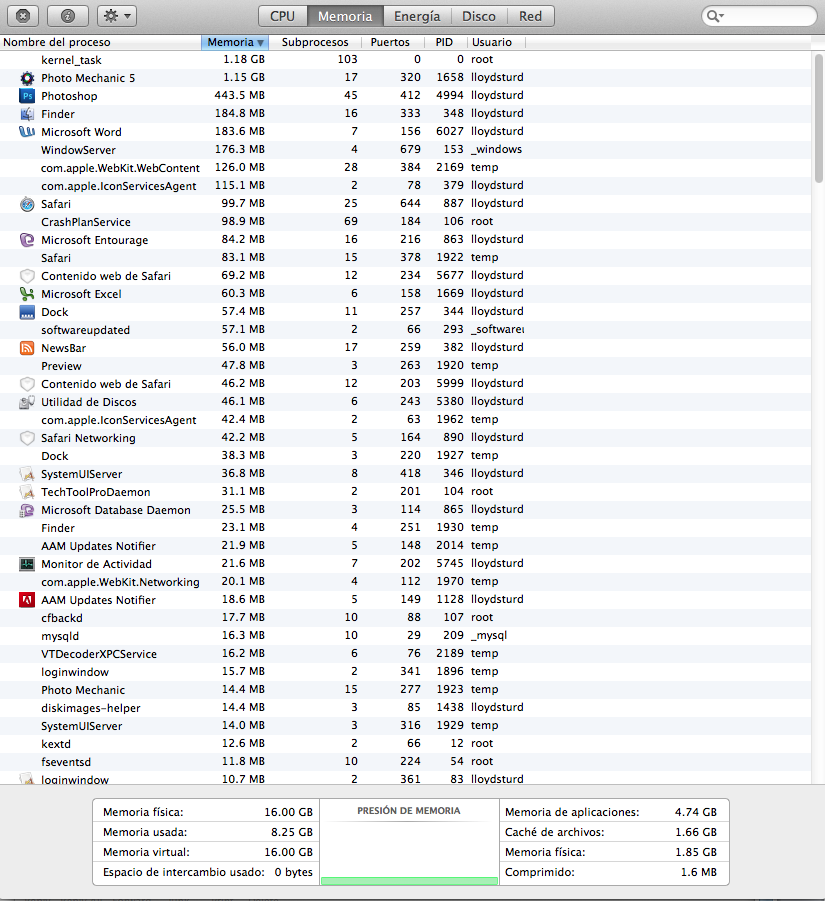Click the Safari compass icon
This screenshot has width=825, height=901.
tap(27, 204)
